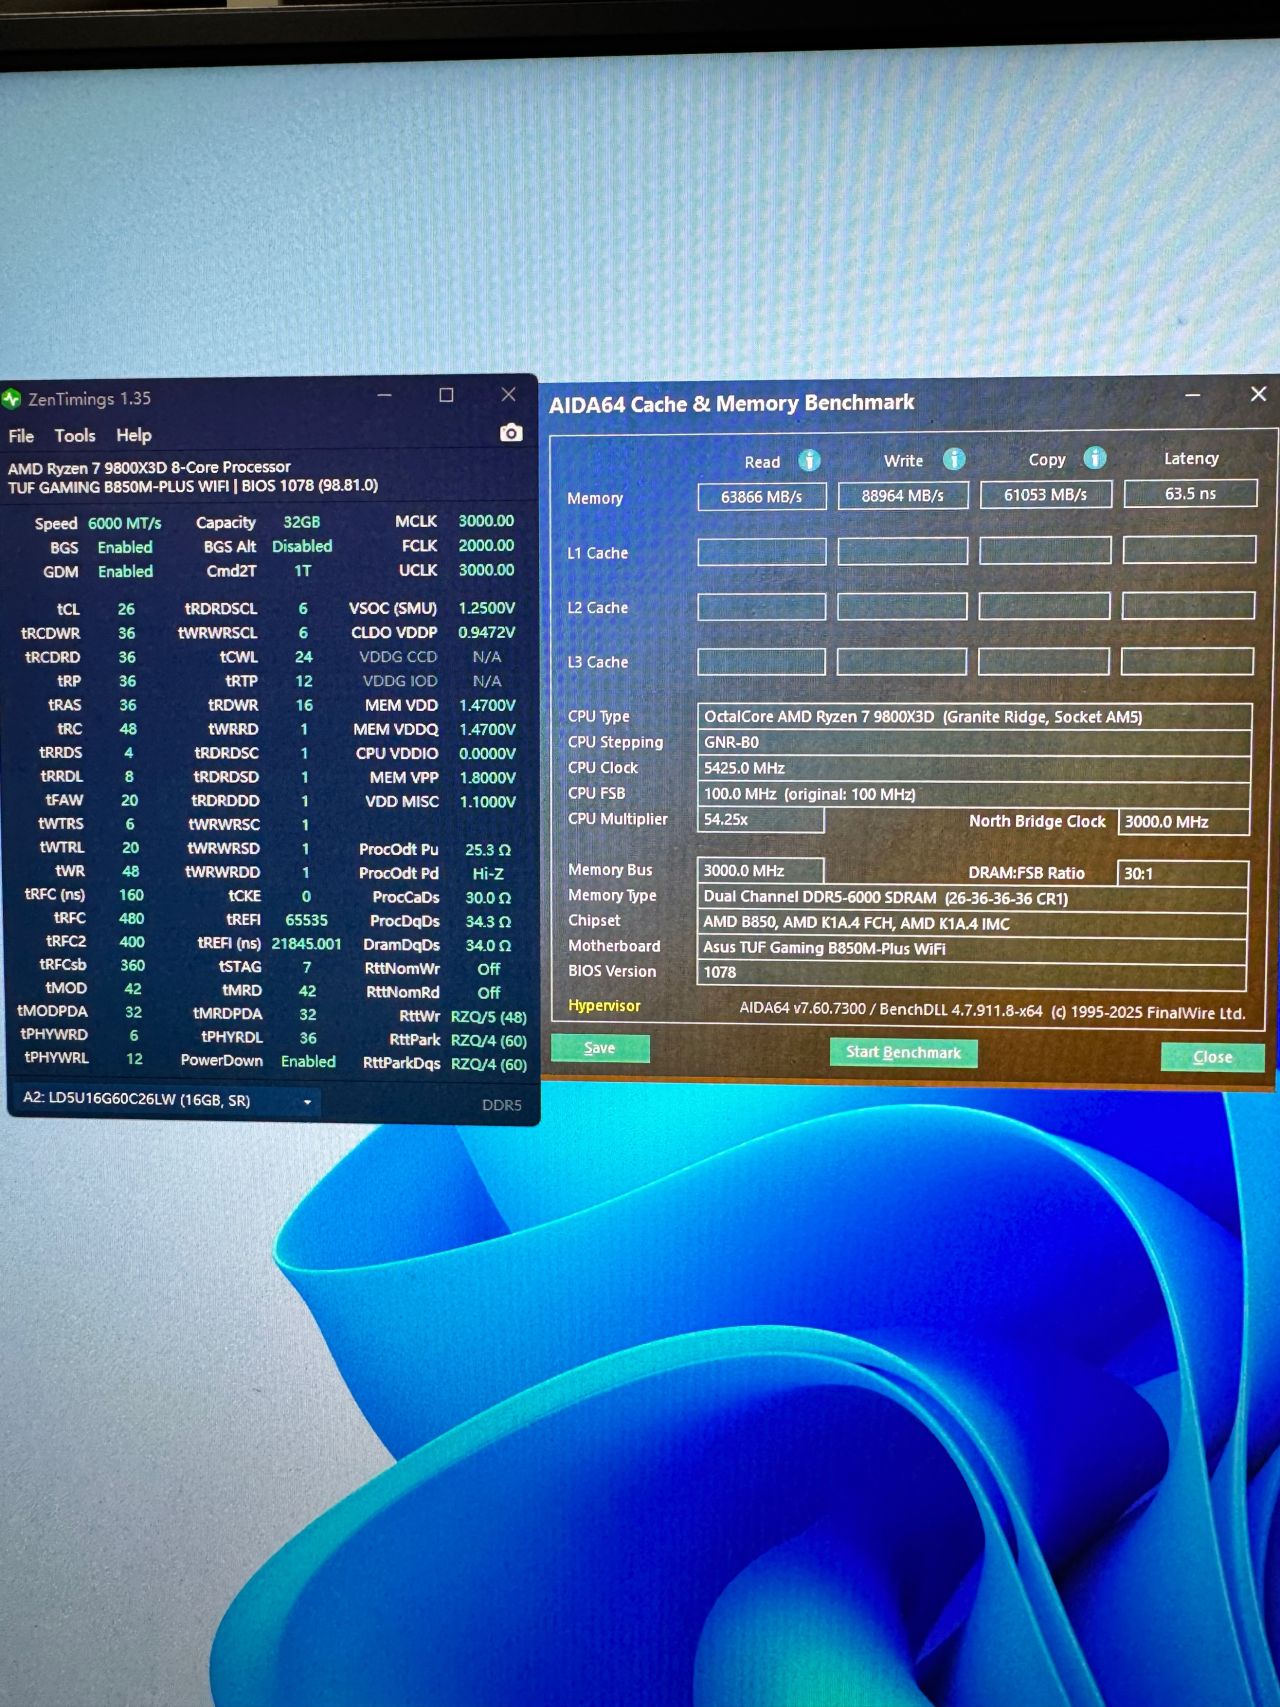
Task: Click the MEM VDD value 1.4700V
Action: tap(487, 705)
